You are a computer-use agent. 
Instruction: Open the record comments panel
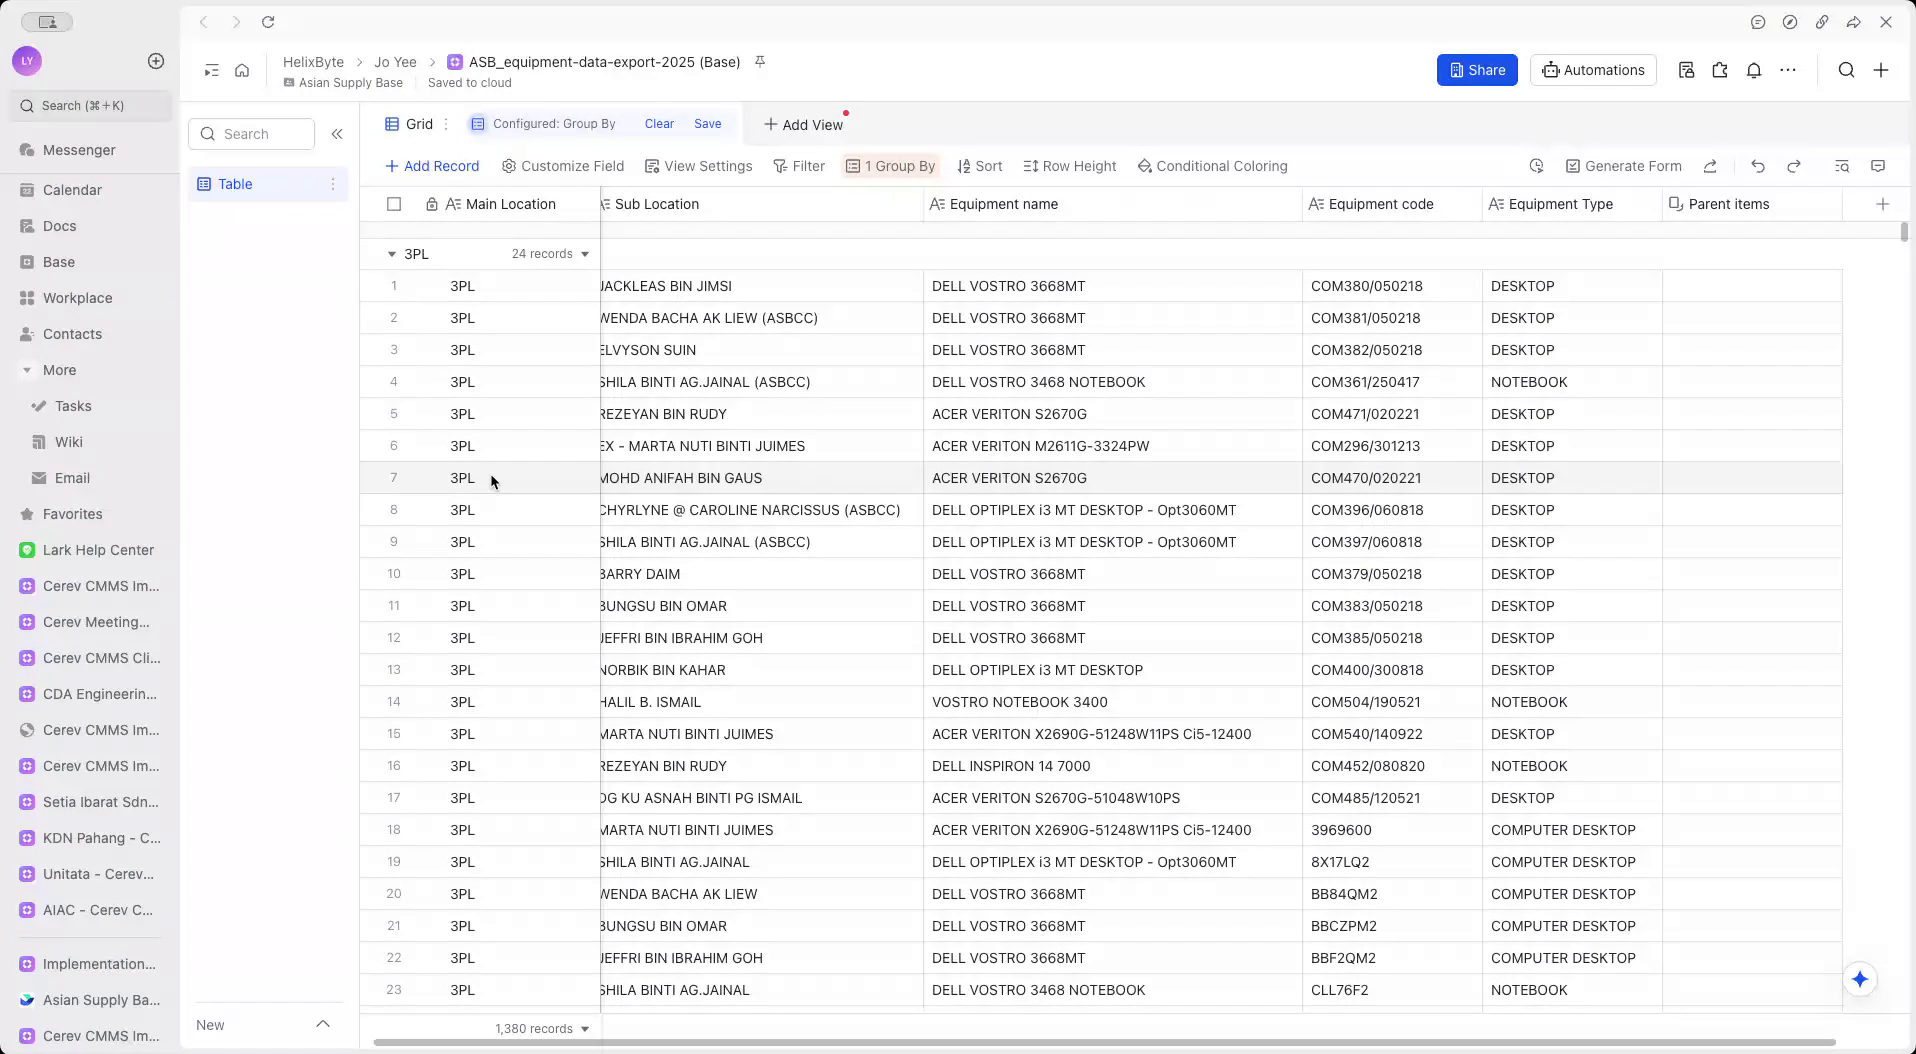1878,166
